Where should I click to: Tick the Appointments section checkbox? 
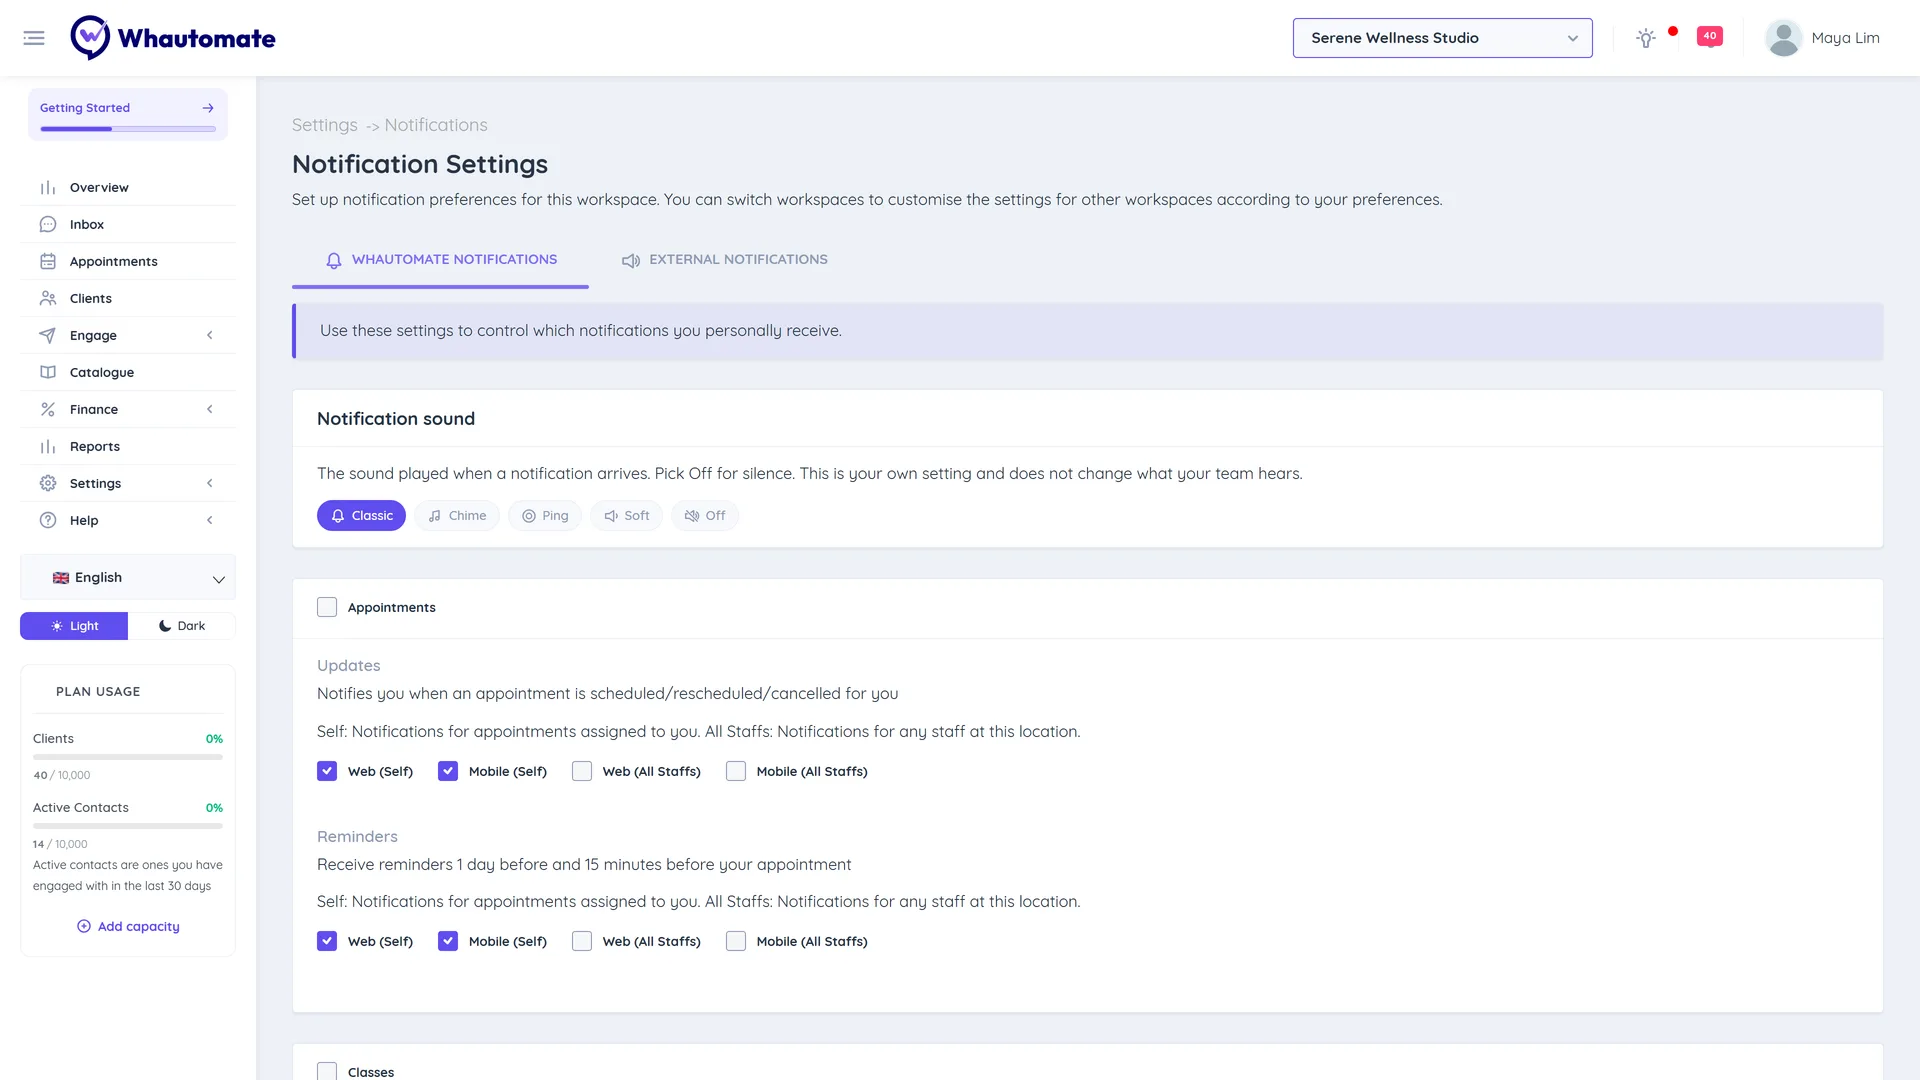coord(327,608)
